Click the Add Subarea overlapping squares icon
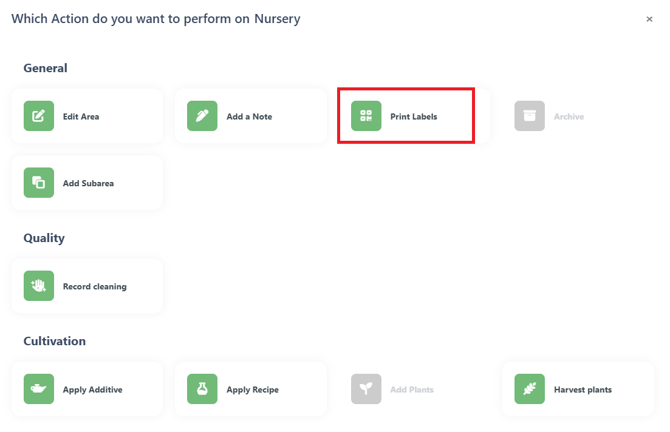The image size is (670, 432). (39, 182)
